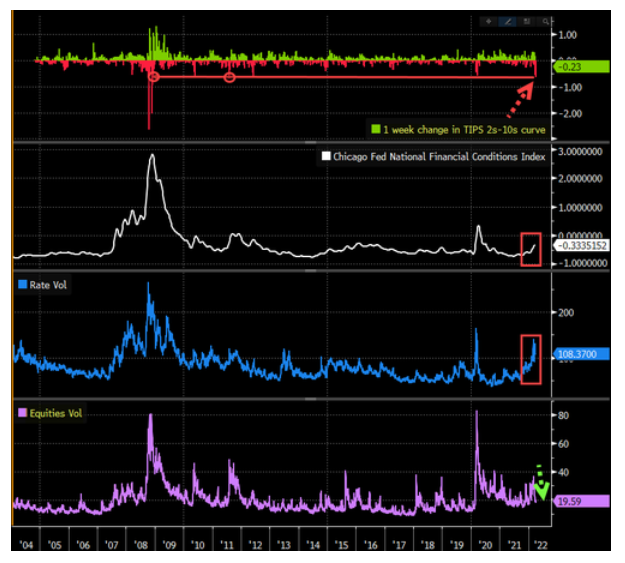Image resolution: width=625 pixels, height=563 pixels.
Task: Click the 3.0000000 axis label
Action: 580,152
